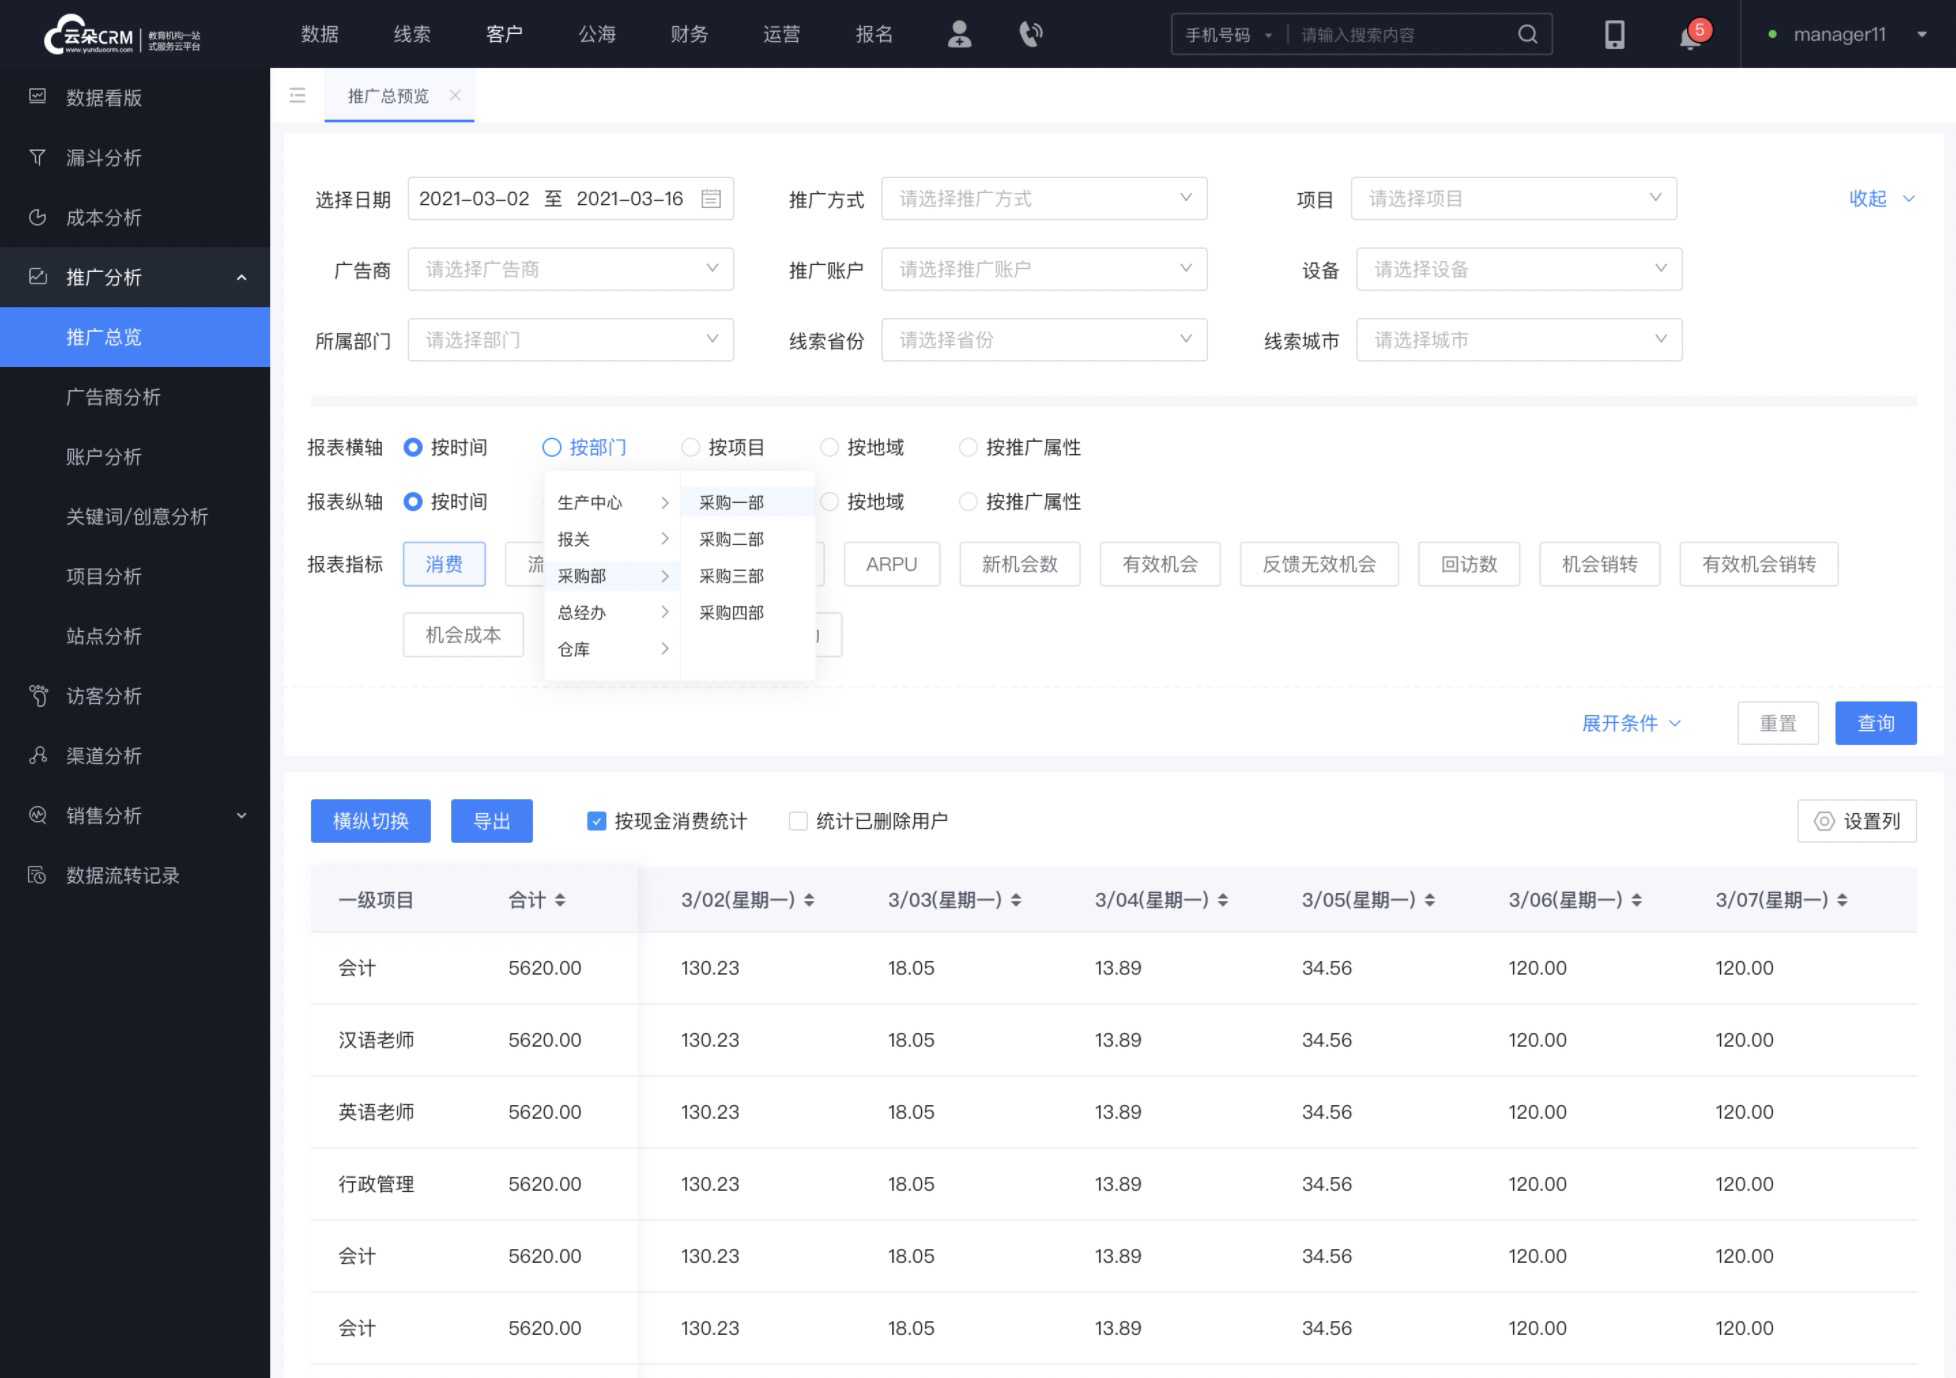Select 按部门 radio button for report axis
This screenshot has height=1378, width=1956.
tap(552, 447)
